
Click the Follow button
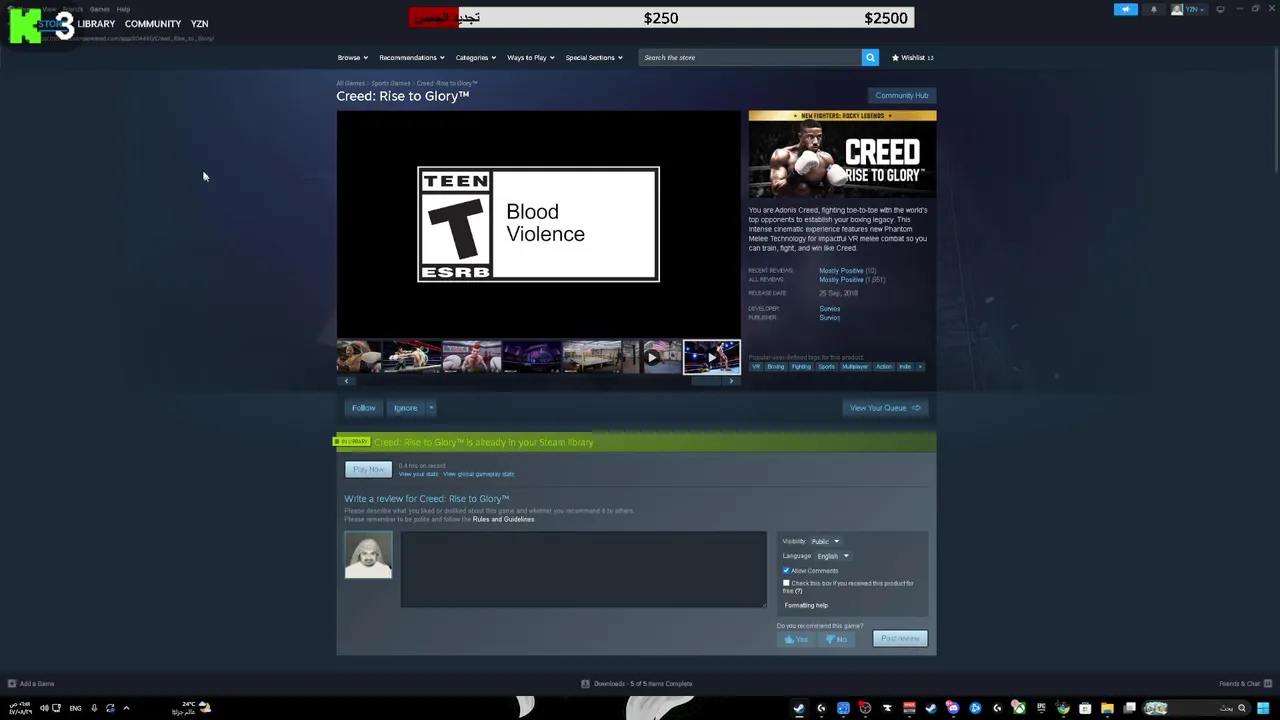(x=363, y=408)
